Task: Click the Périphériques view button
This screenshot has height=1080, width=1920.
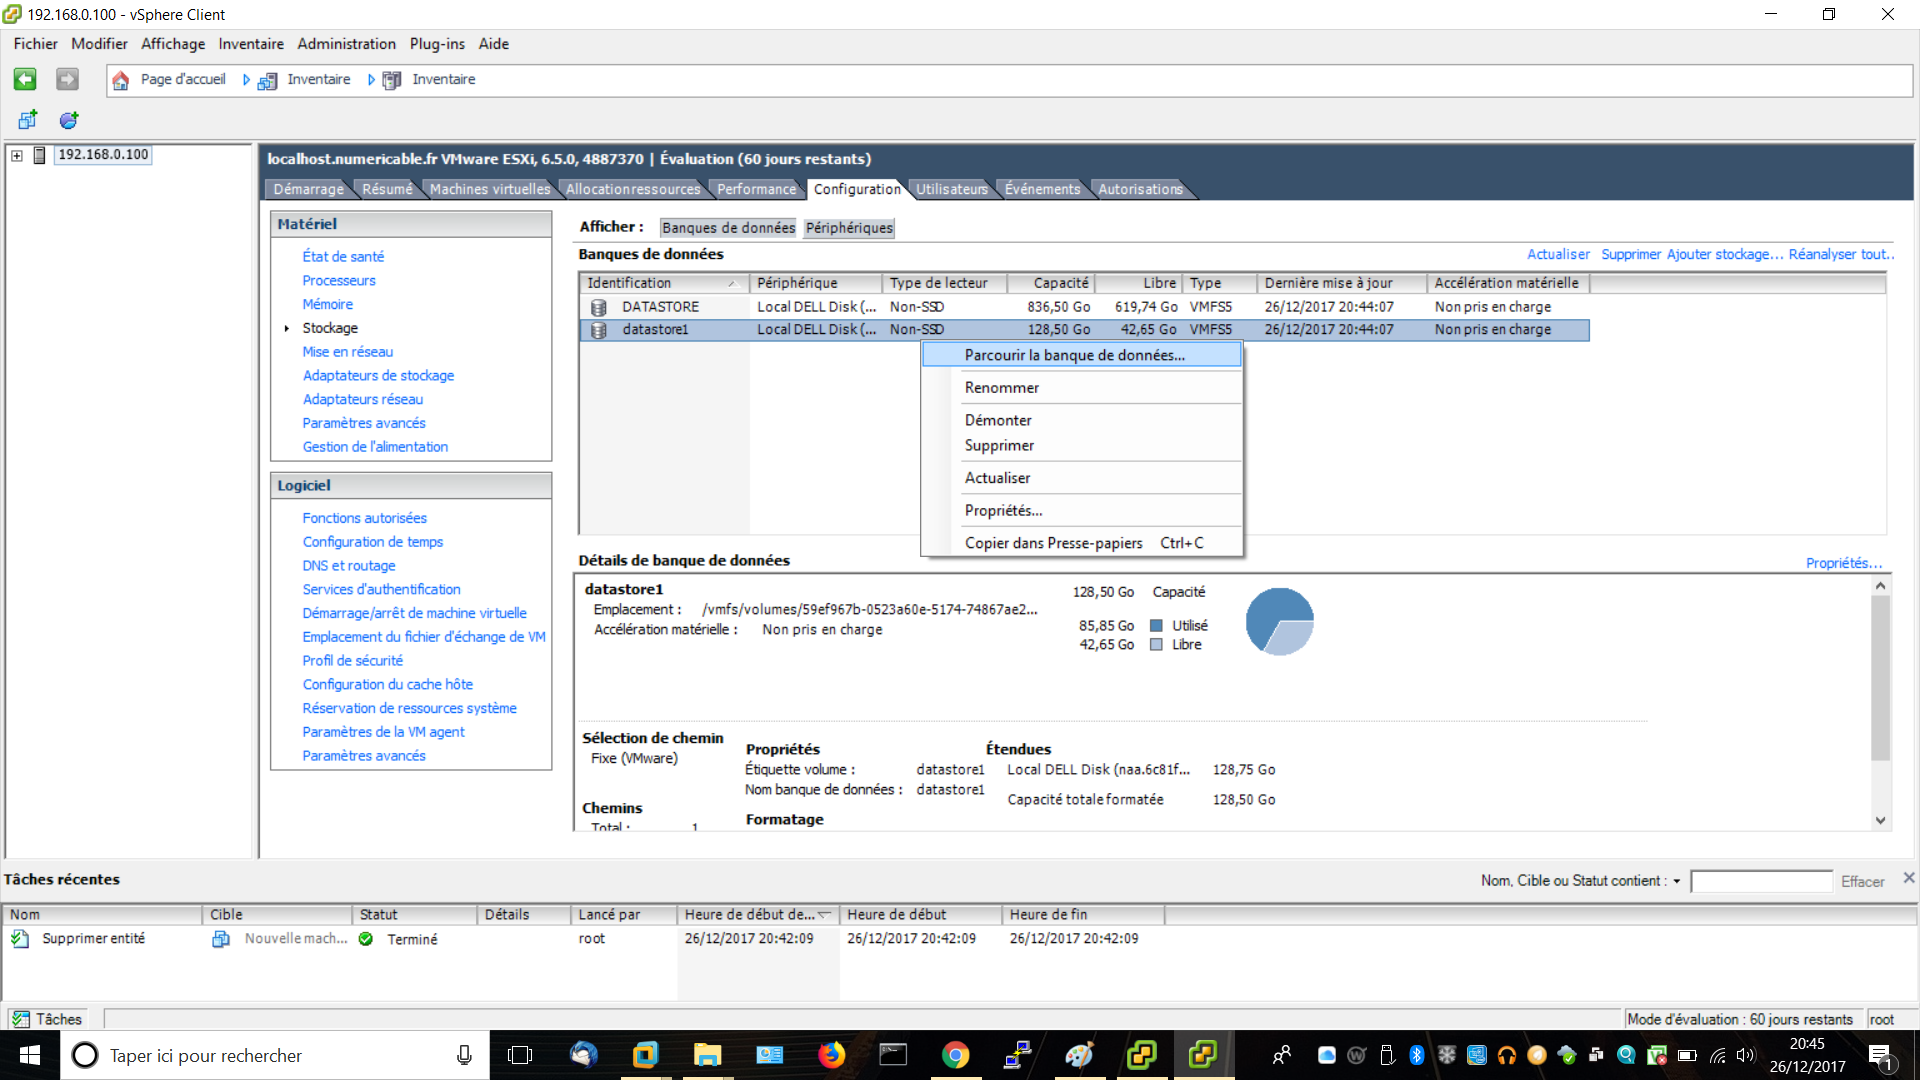Action: coord(849,228)
